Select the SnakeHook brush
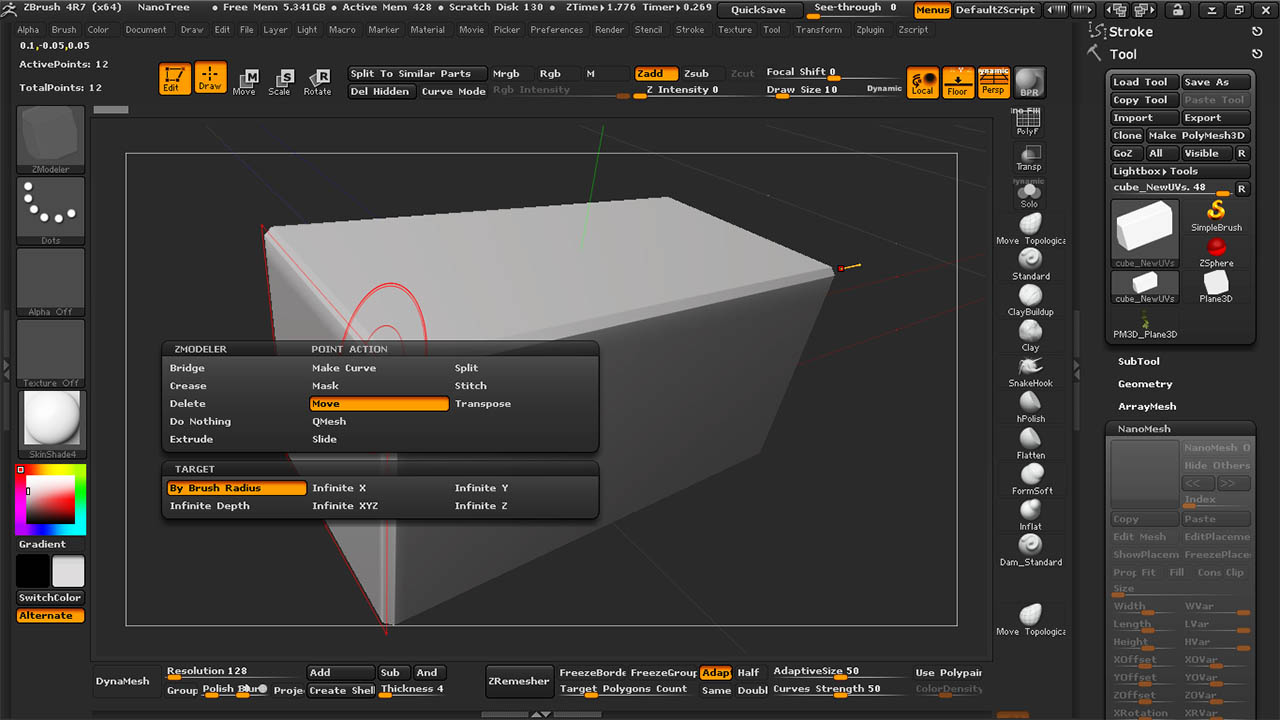Image resolution: width=1280 pixels, height=720 pixels. coord(1030,372)
